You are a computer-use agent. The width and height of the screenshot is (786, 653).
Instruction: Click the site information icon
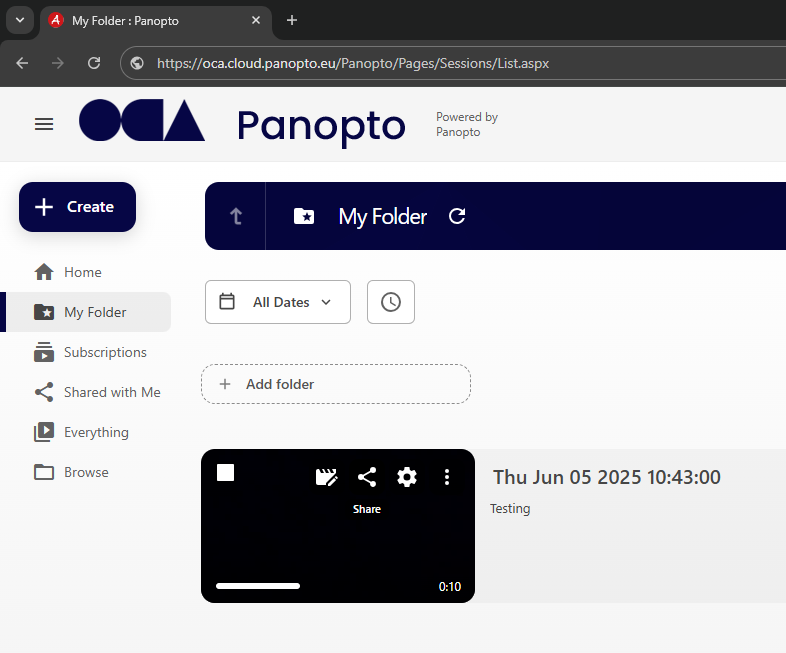tap(137, 63)
